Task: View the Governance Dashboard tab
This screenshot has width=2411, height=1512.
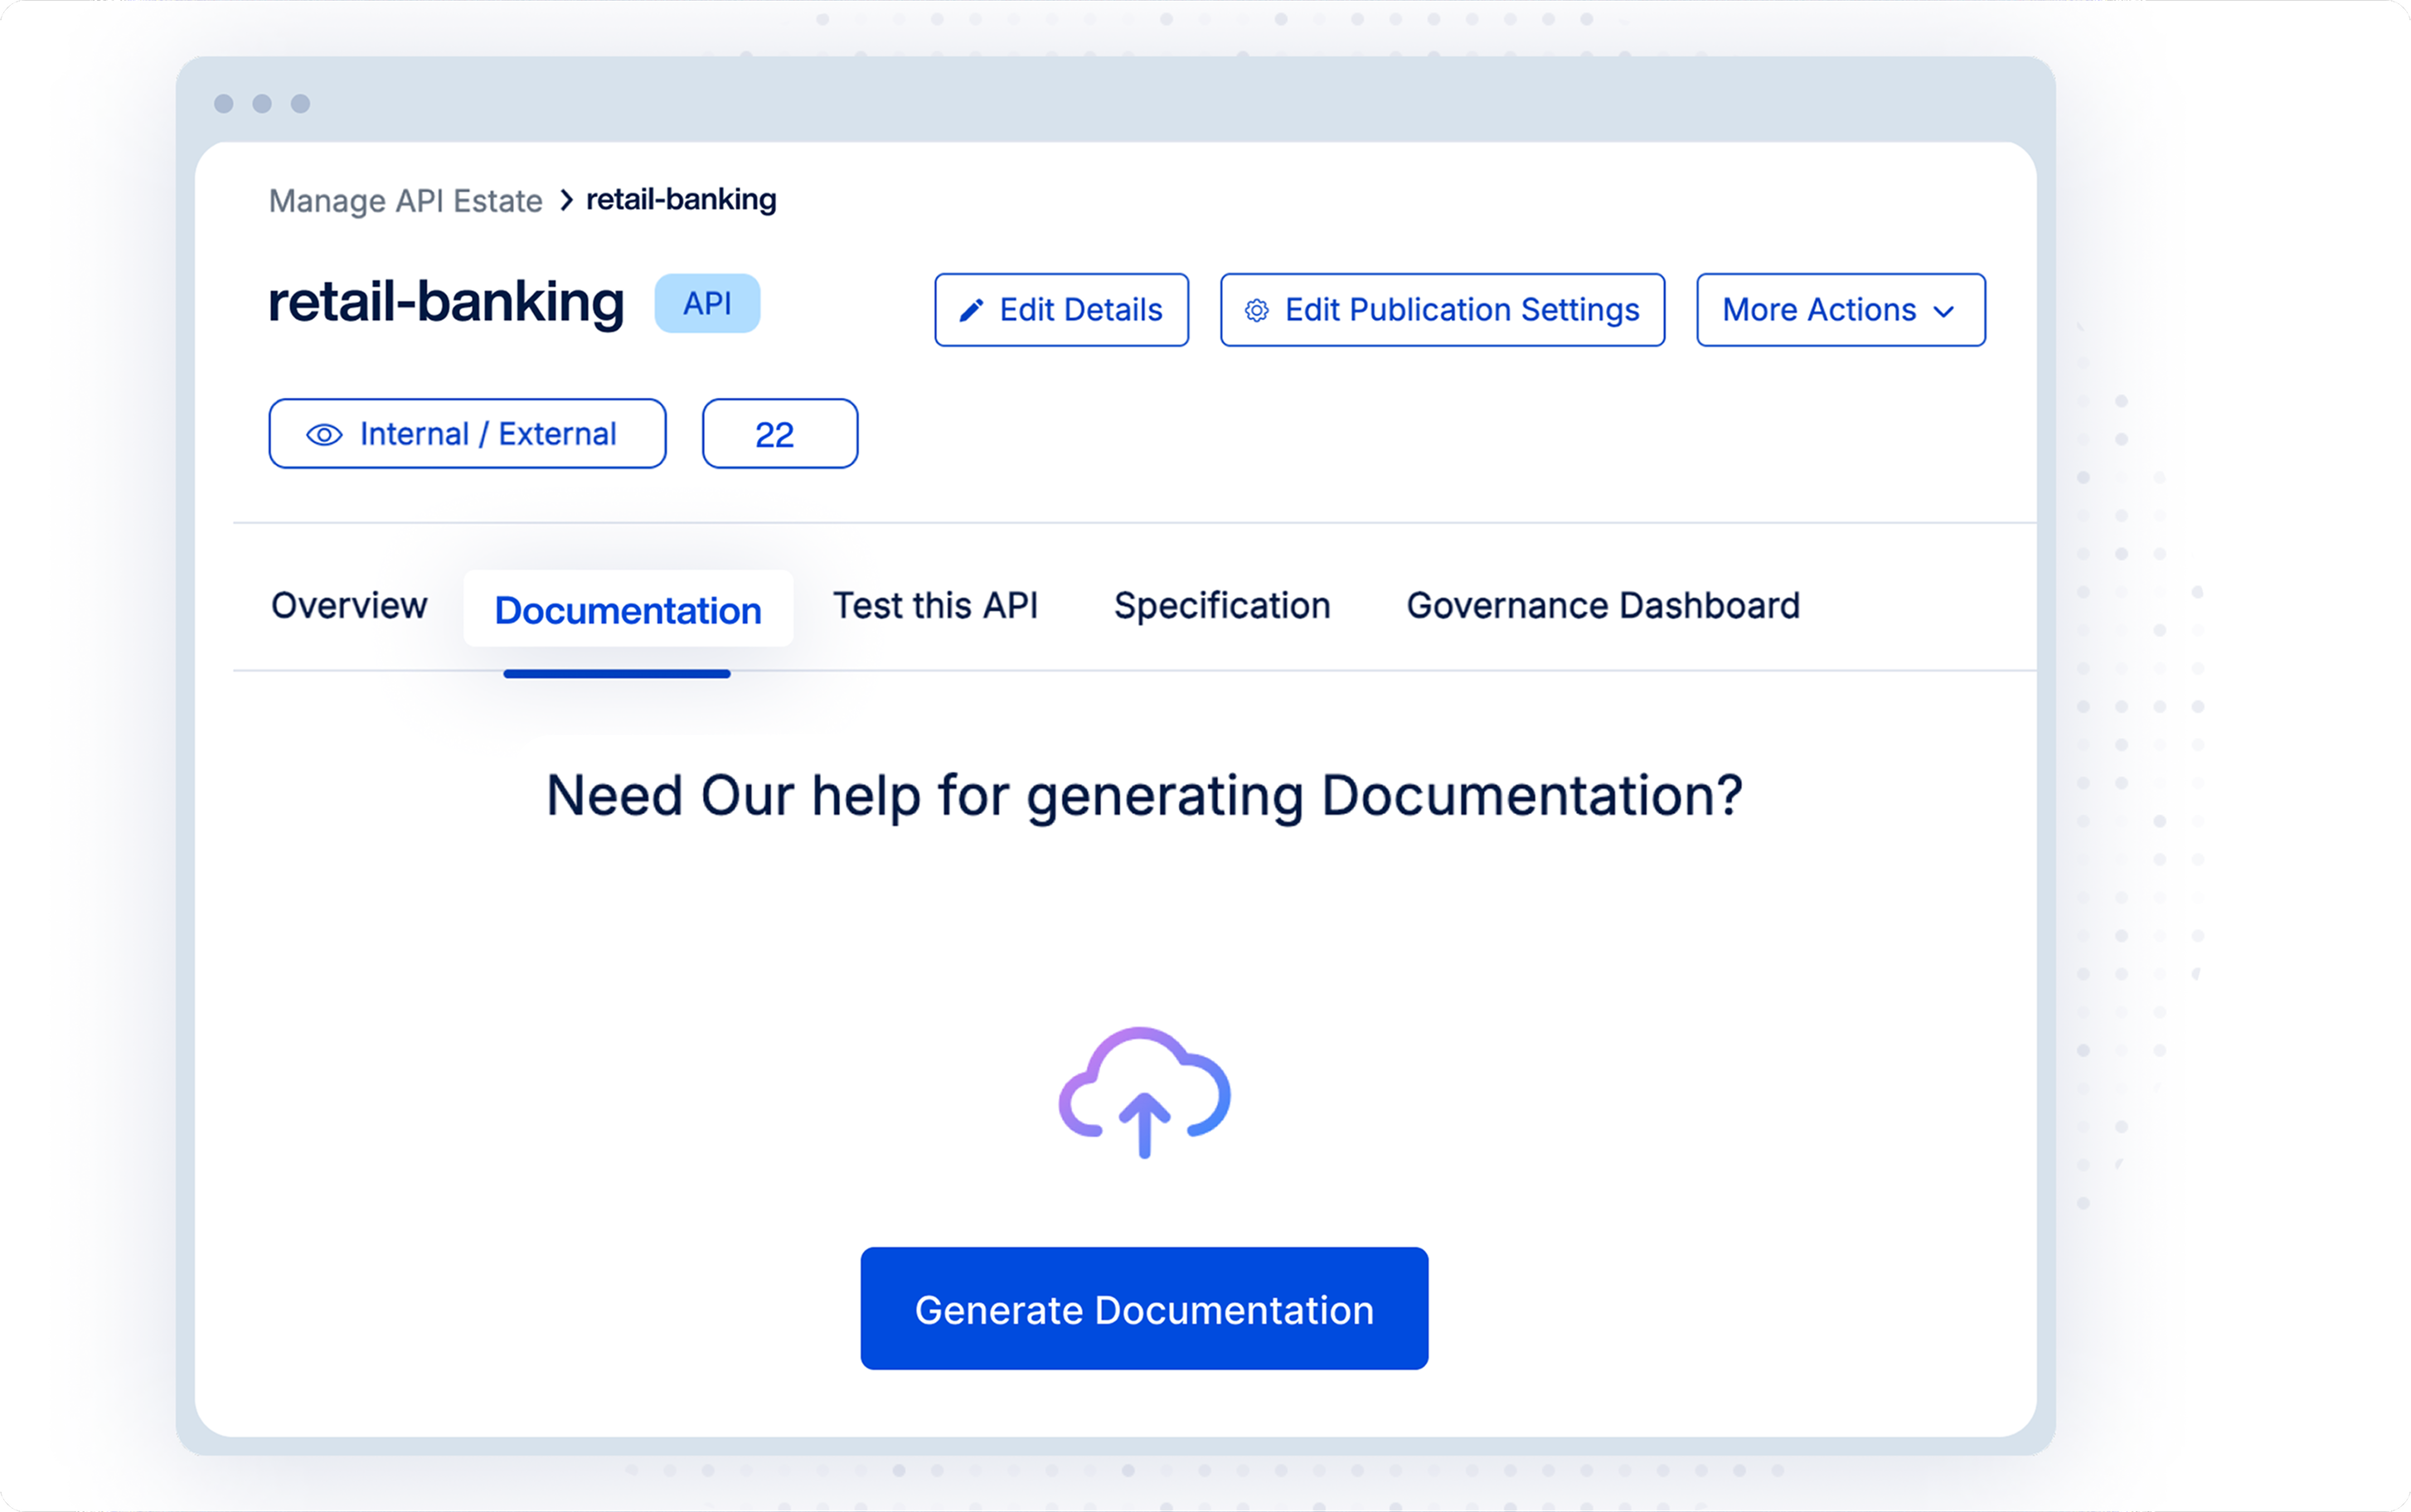Action: coord(1603,606)
